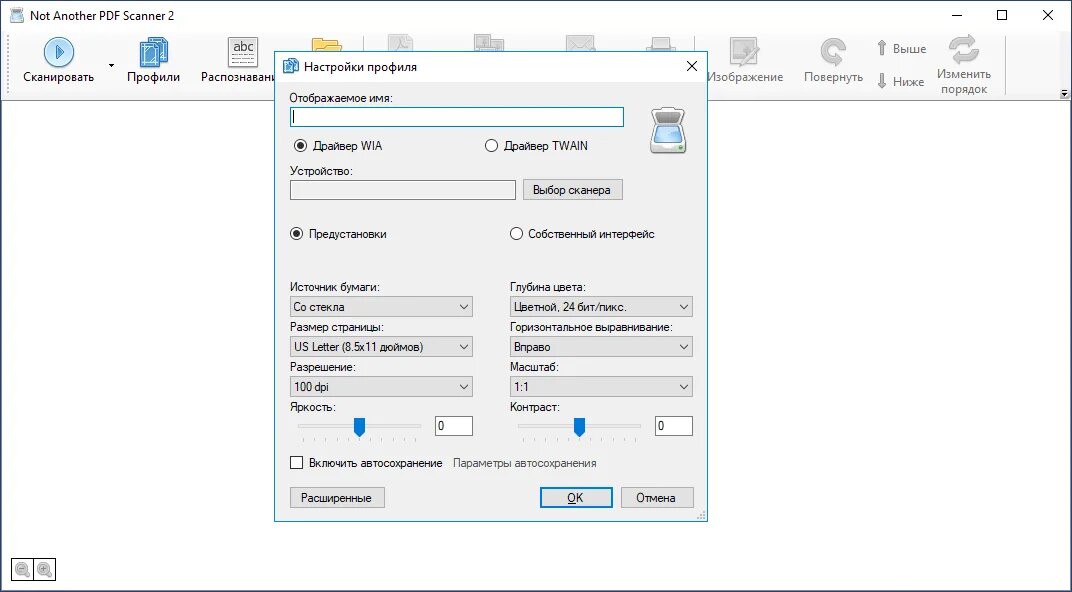Select the Драйвер TWAIN radio button
The width and height of the screenshot is (1072, 592).
[x=491, y=146]
